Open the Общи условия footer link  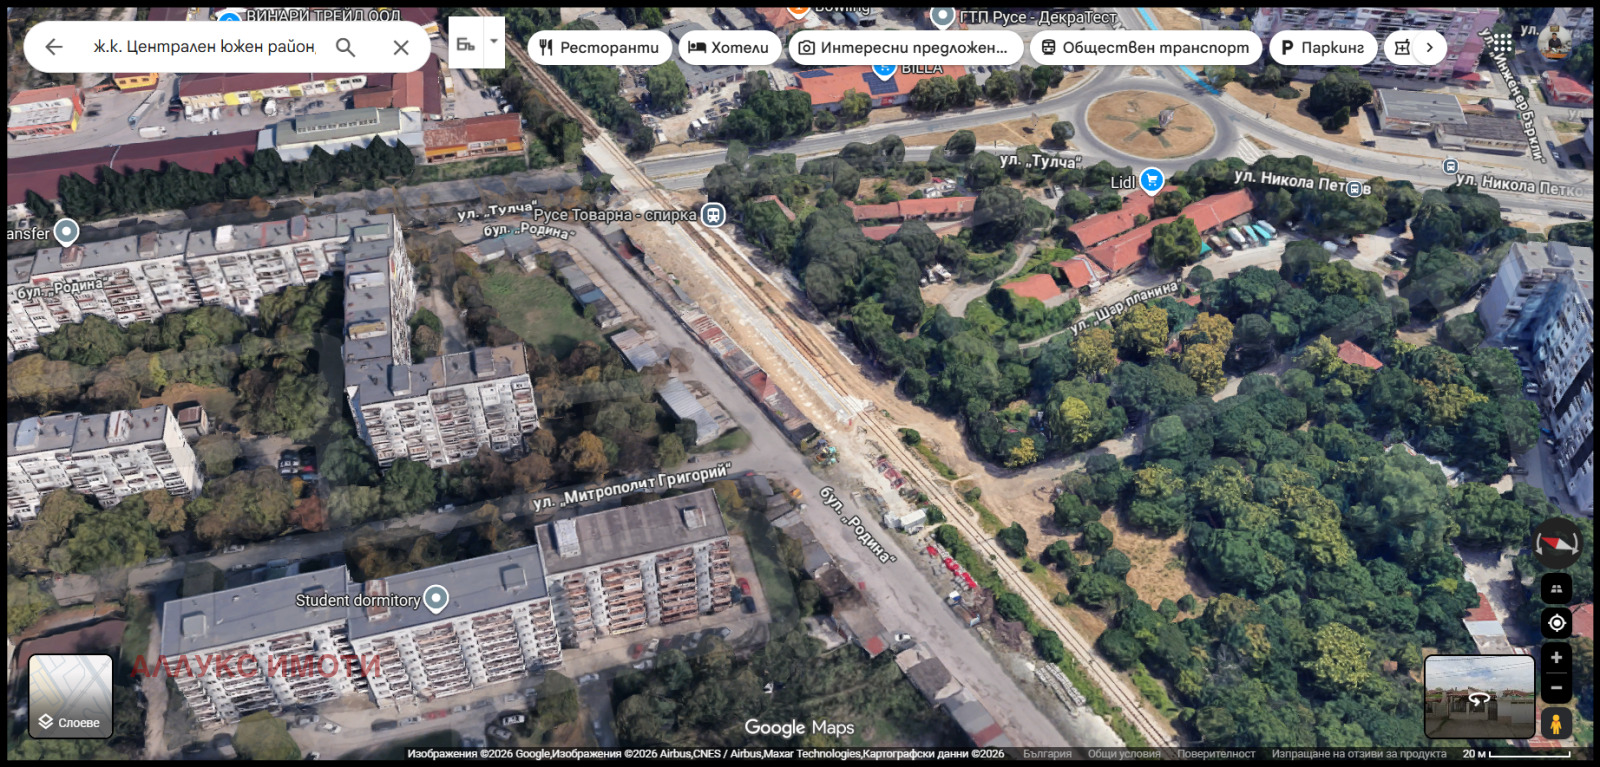pos(1124,754)
